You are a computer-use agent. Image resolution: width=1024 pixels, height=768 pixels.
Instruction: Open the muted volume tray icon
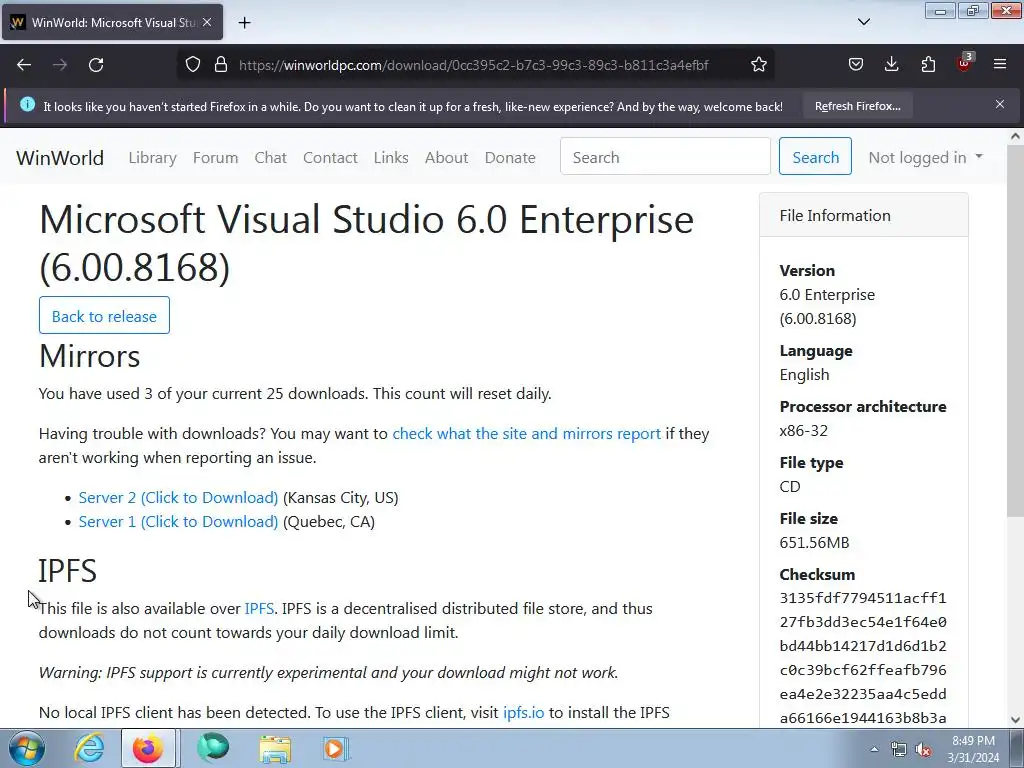pyautogui.click(x=923, y=750)
